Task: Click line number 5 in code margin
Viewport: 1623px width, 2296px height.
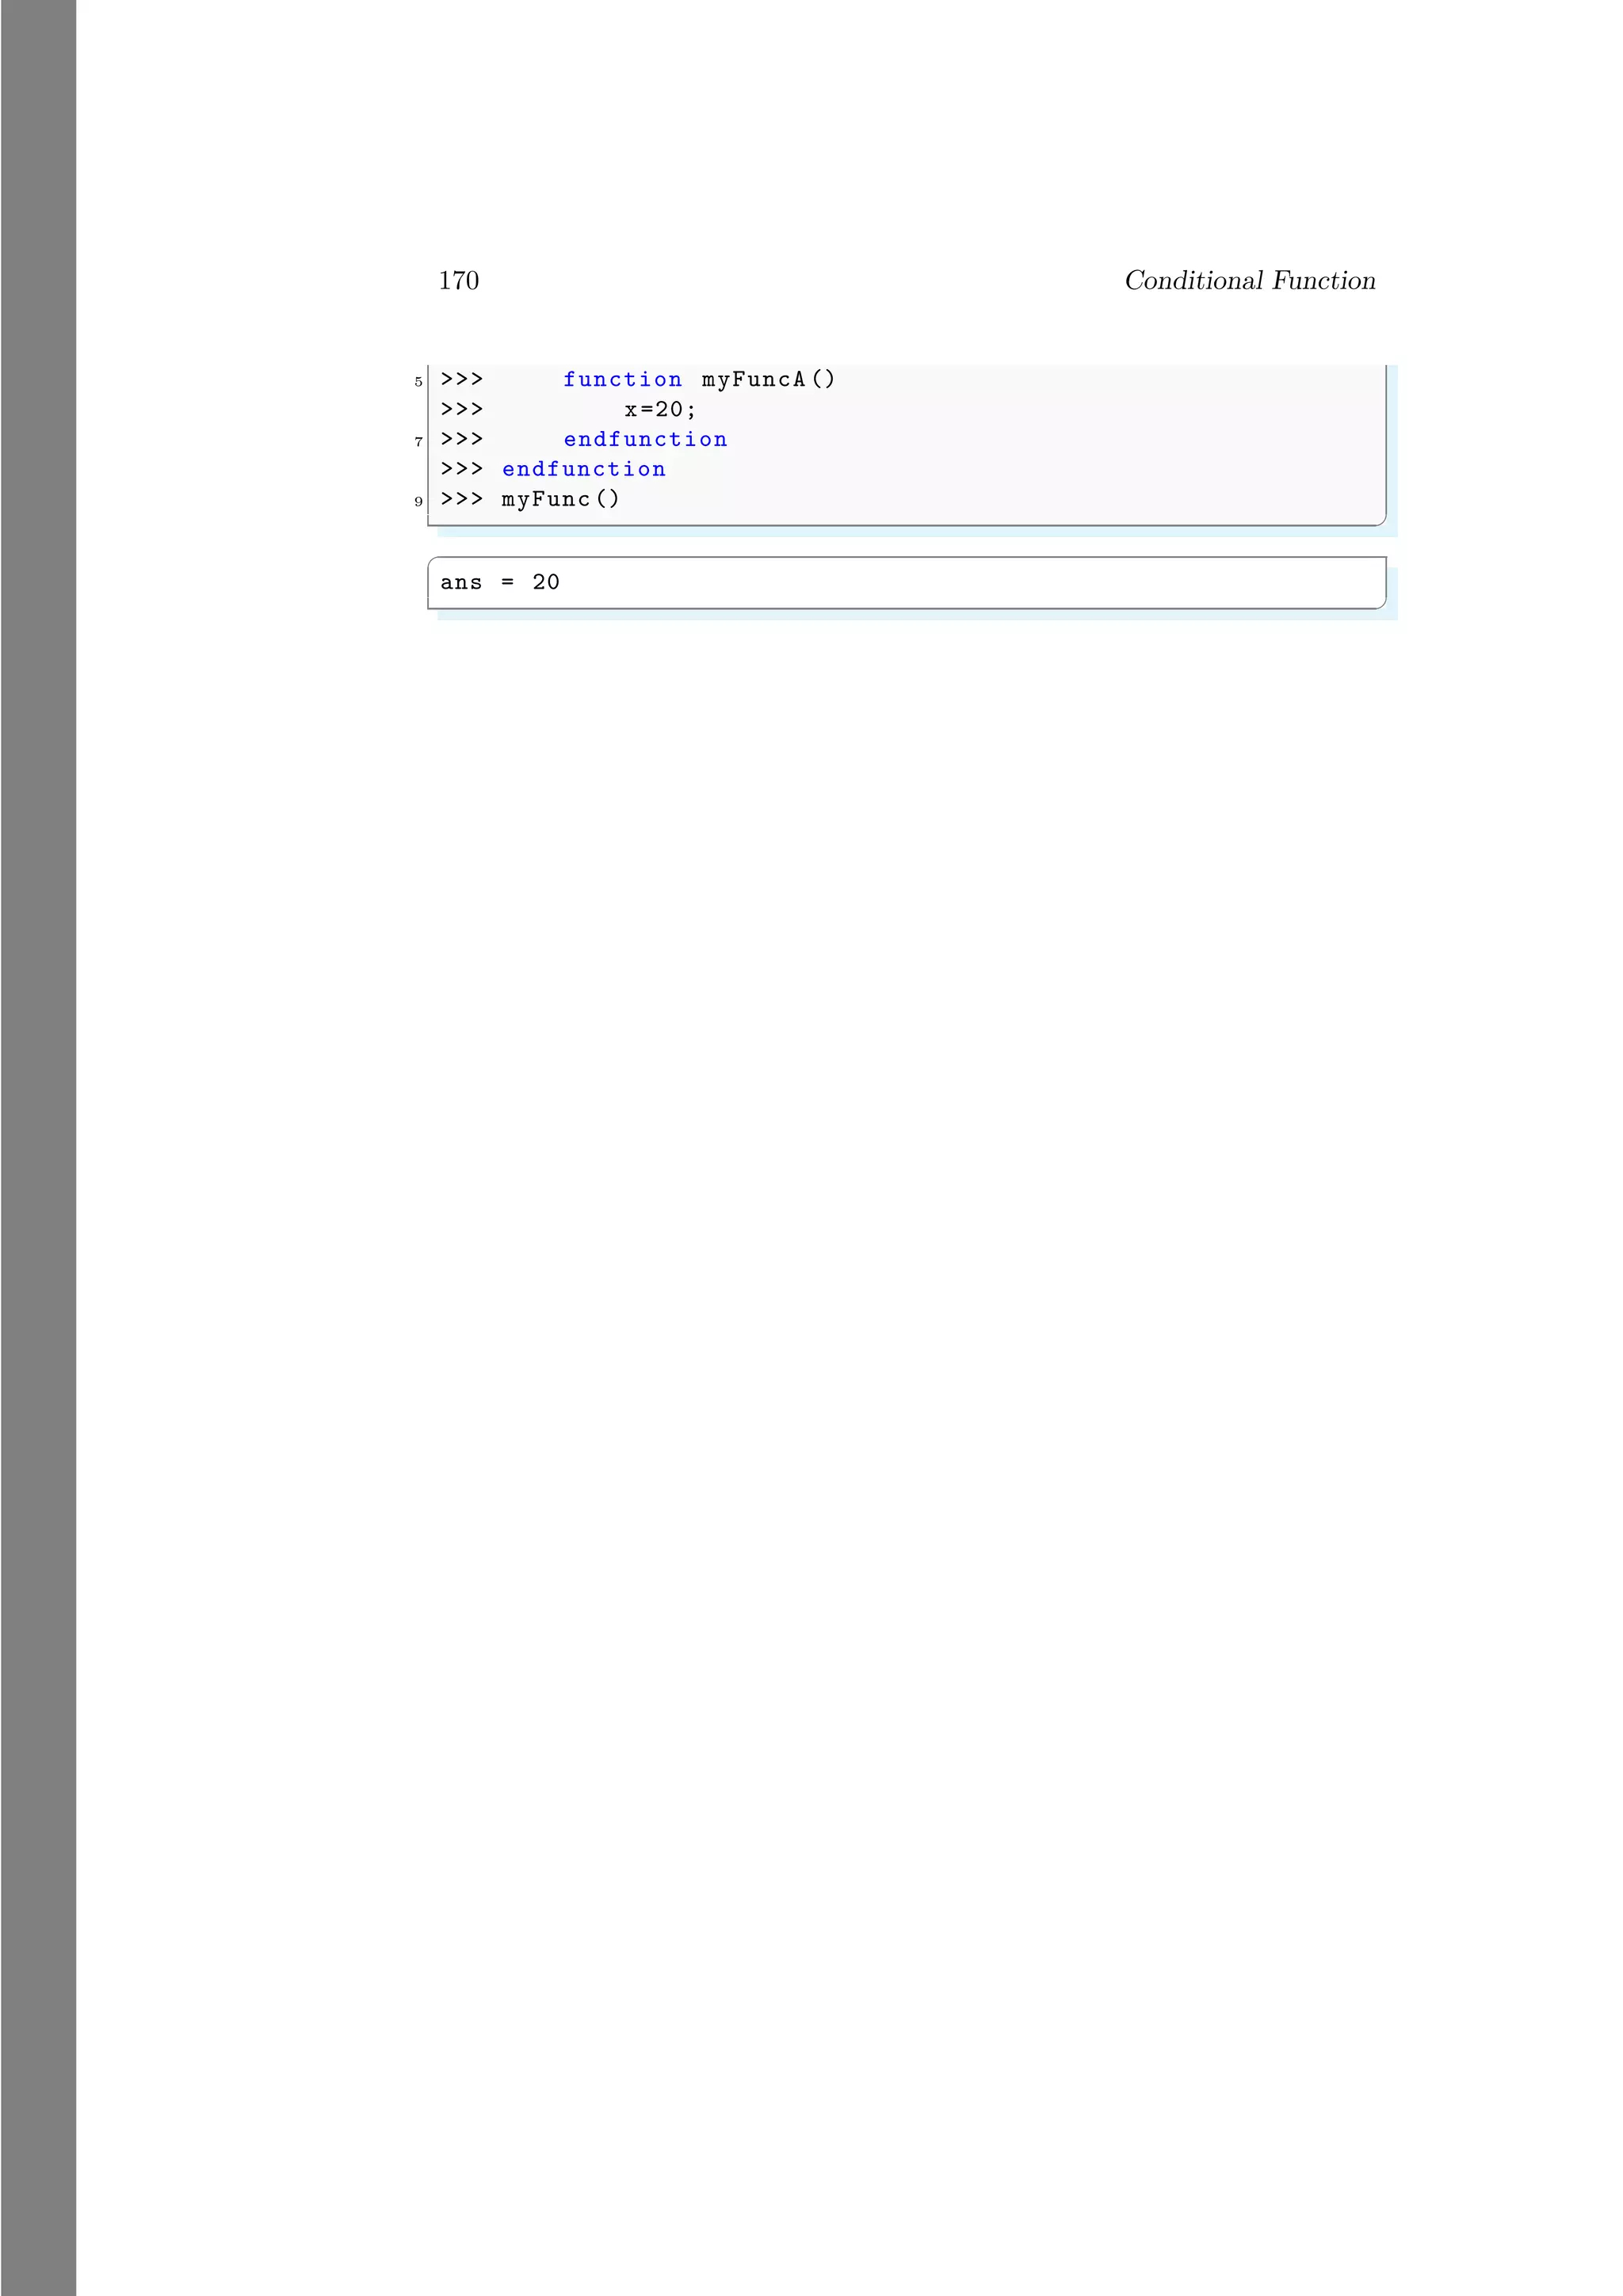Action: pyautogui.click(x=418, y=382)
